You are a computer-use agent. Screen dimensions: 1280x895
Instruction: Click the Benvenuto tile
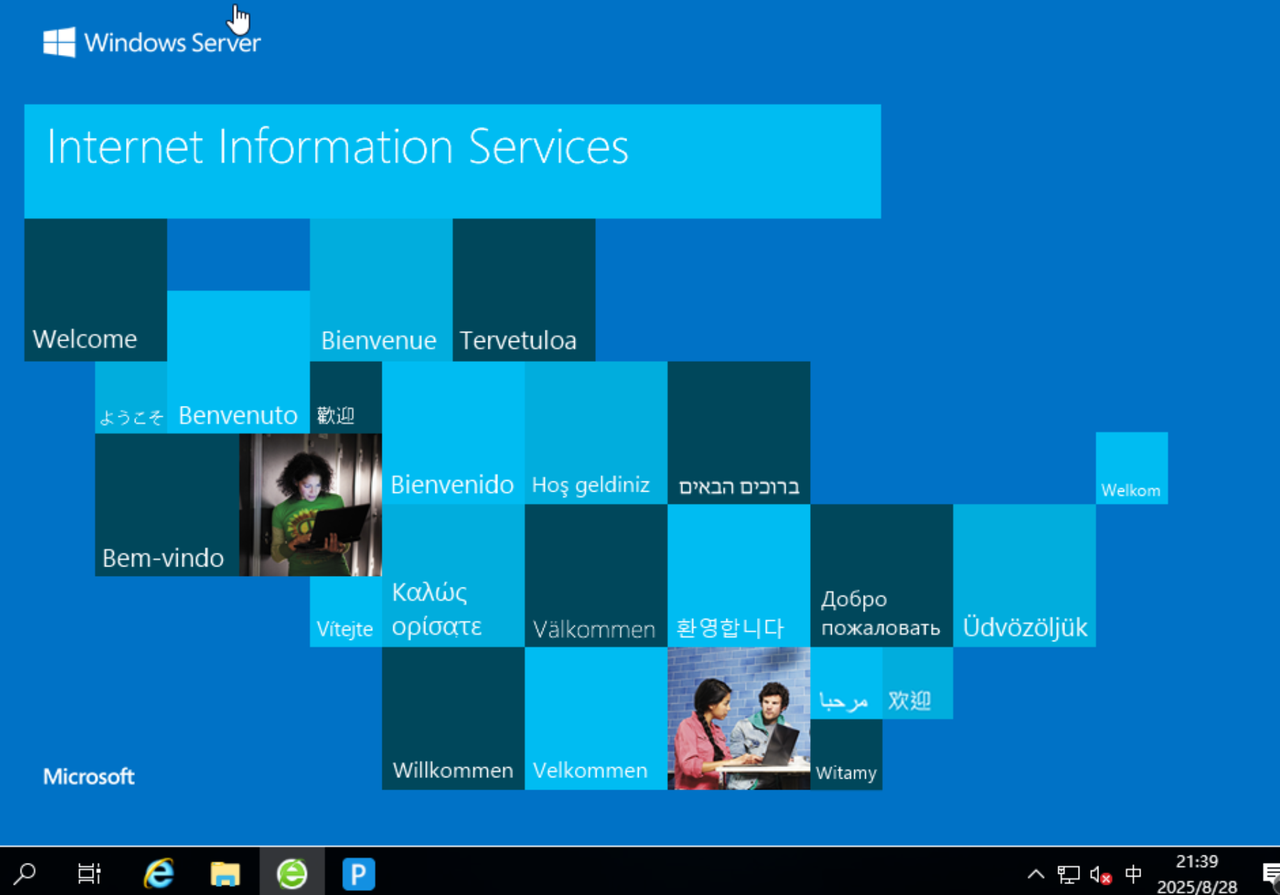pyautogui.click(x=238, y=362)
